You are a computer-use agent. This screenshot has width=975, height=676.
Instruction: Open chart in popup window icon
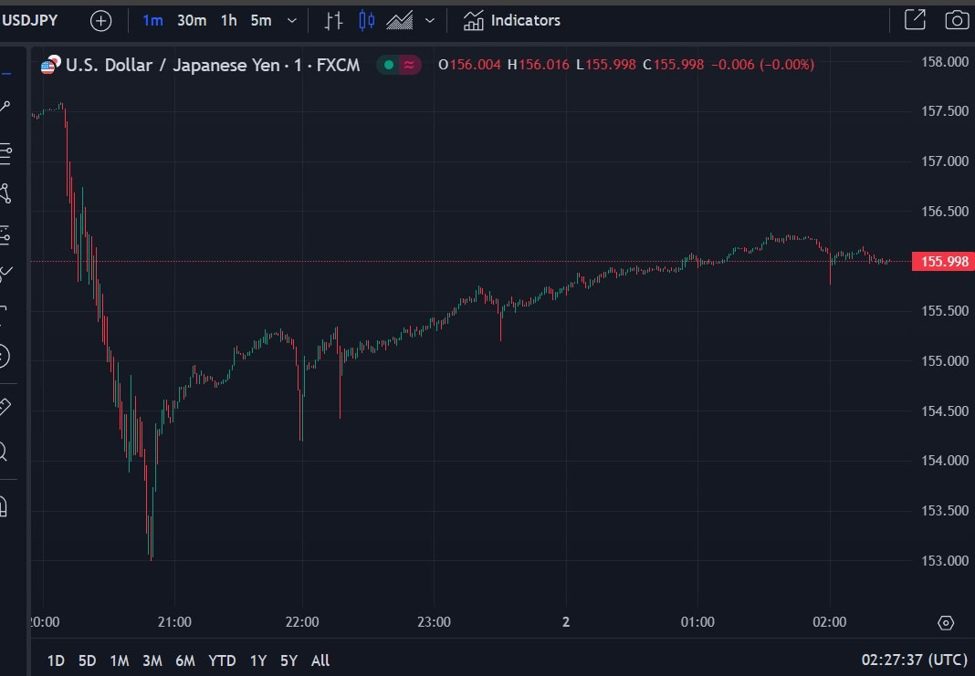coord(914,20)
